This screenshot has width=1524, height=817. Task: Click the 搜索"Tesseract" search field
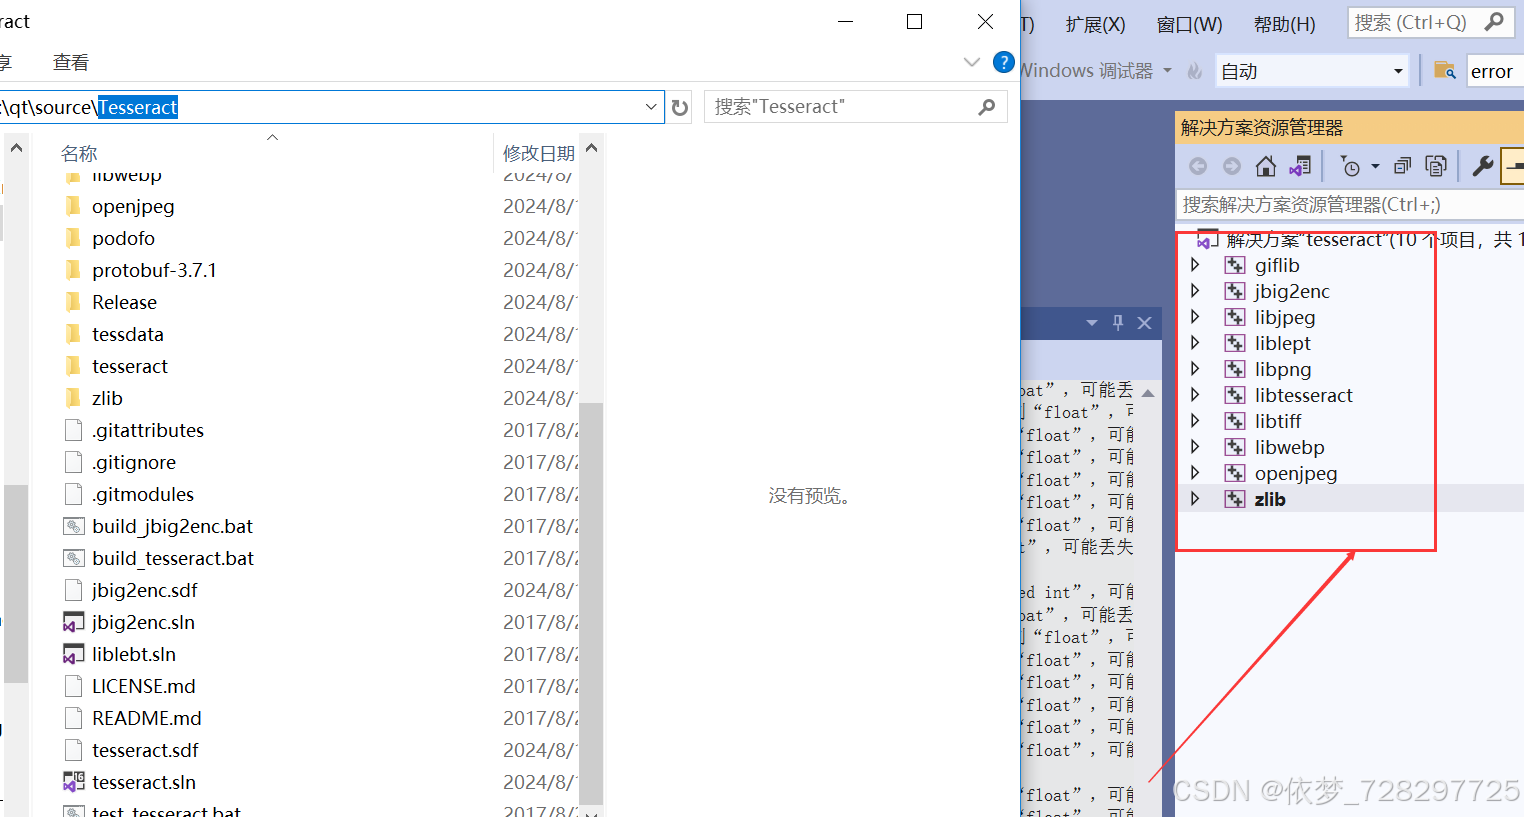[x=840, y=107]
